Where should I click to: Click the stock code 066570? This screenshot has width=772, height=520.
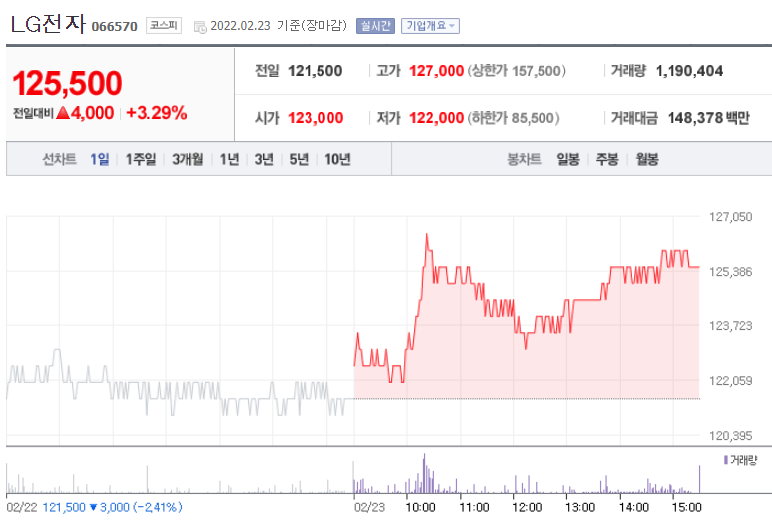pos(115,26)
